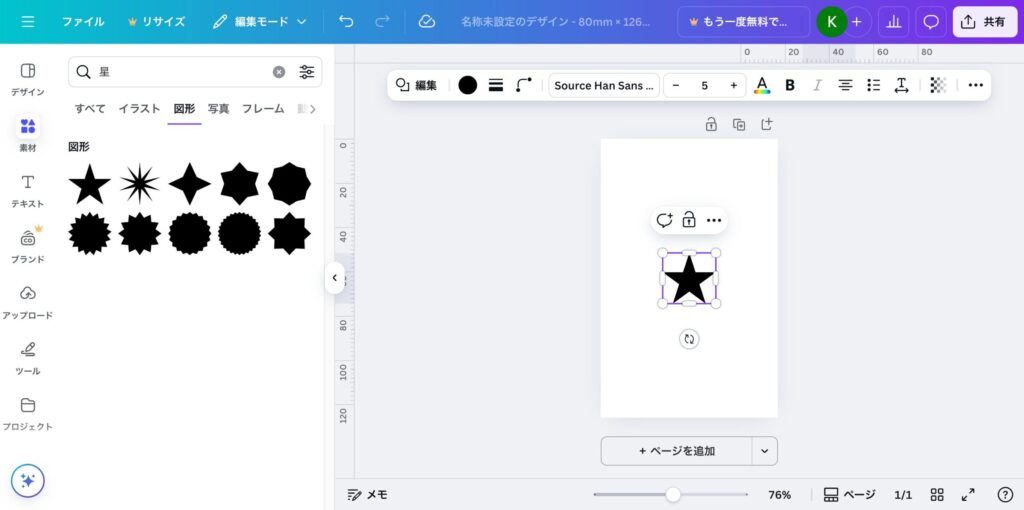Open the transparency checkerboard icon
Image resolution: width=1024 pixels, height=510 pixels.
(937, 85)
